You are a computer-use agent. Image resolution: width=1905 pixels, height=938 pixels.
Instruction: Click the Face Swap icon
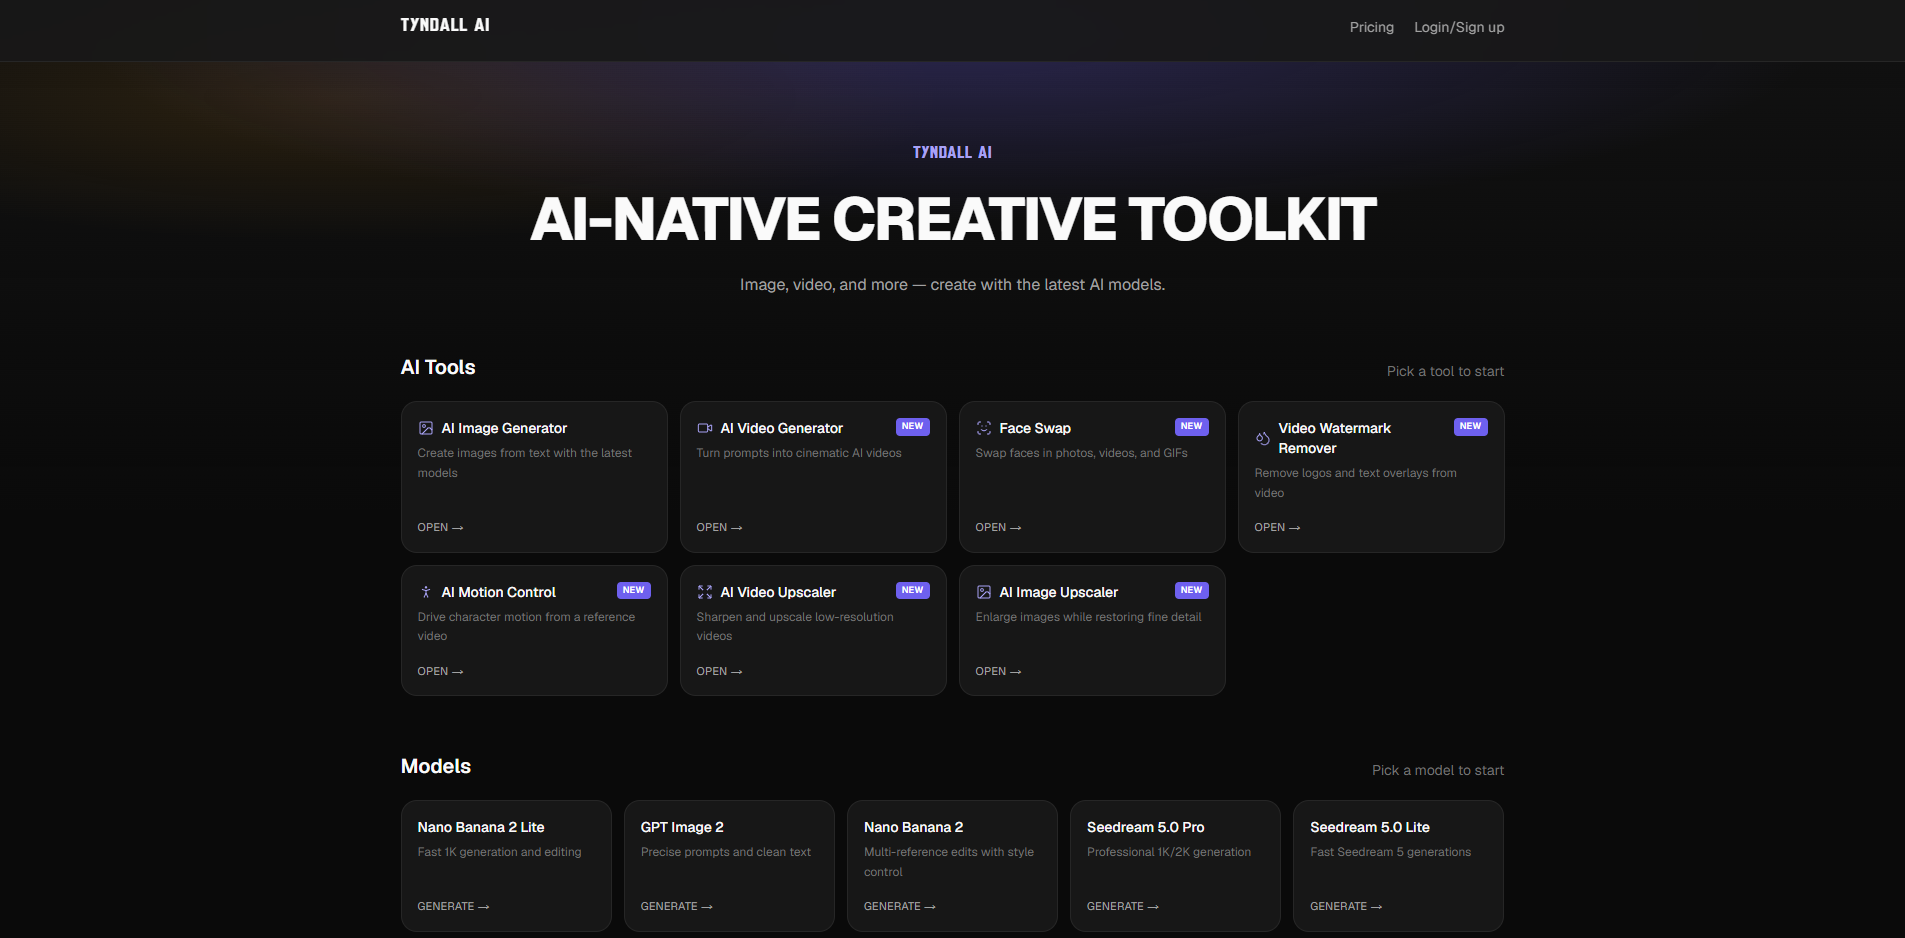click(984, 428)
